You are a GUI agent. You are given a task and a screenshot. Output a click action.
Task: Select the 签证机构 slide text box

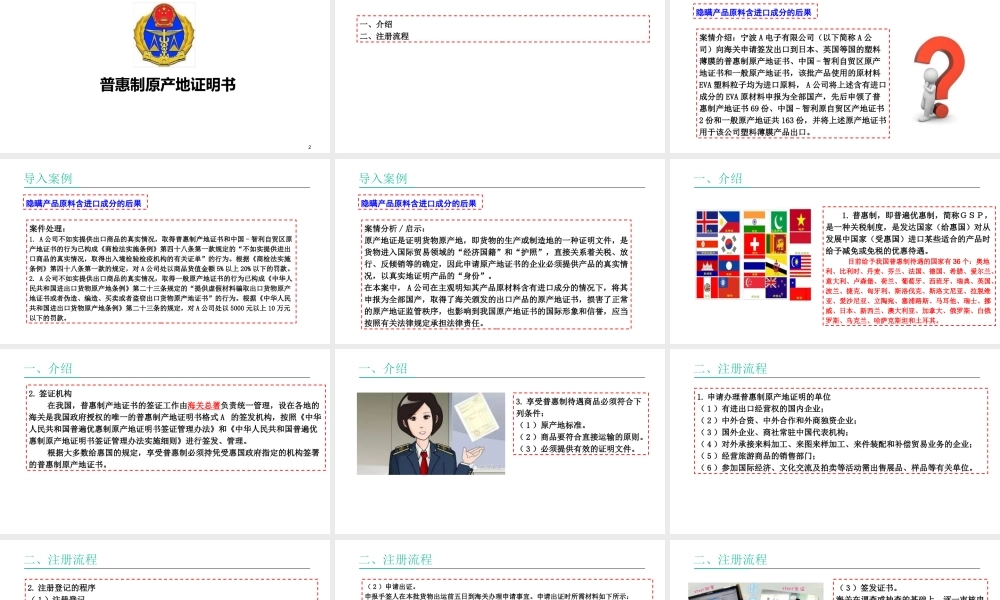174,428
